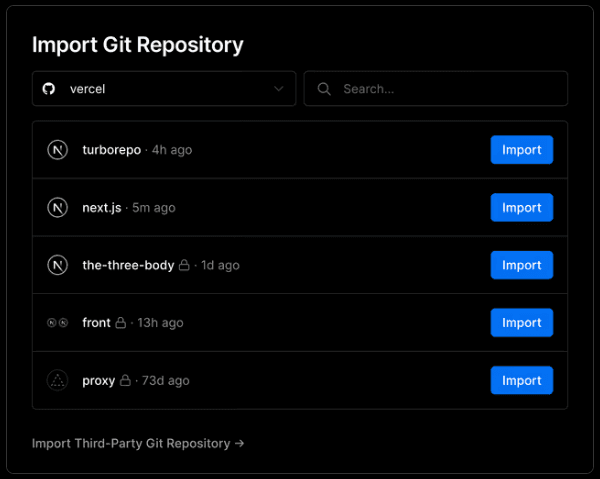Select the turborepo repository name
Image resolution: width=600 pixels, height=479 pixels.
pos(112,150)
